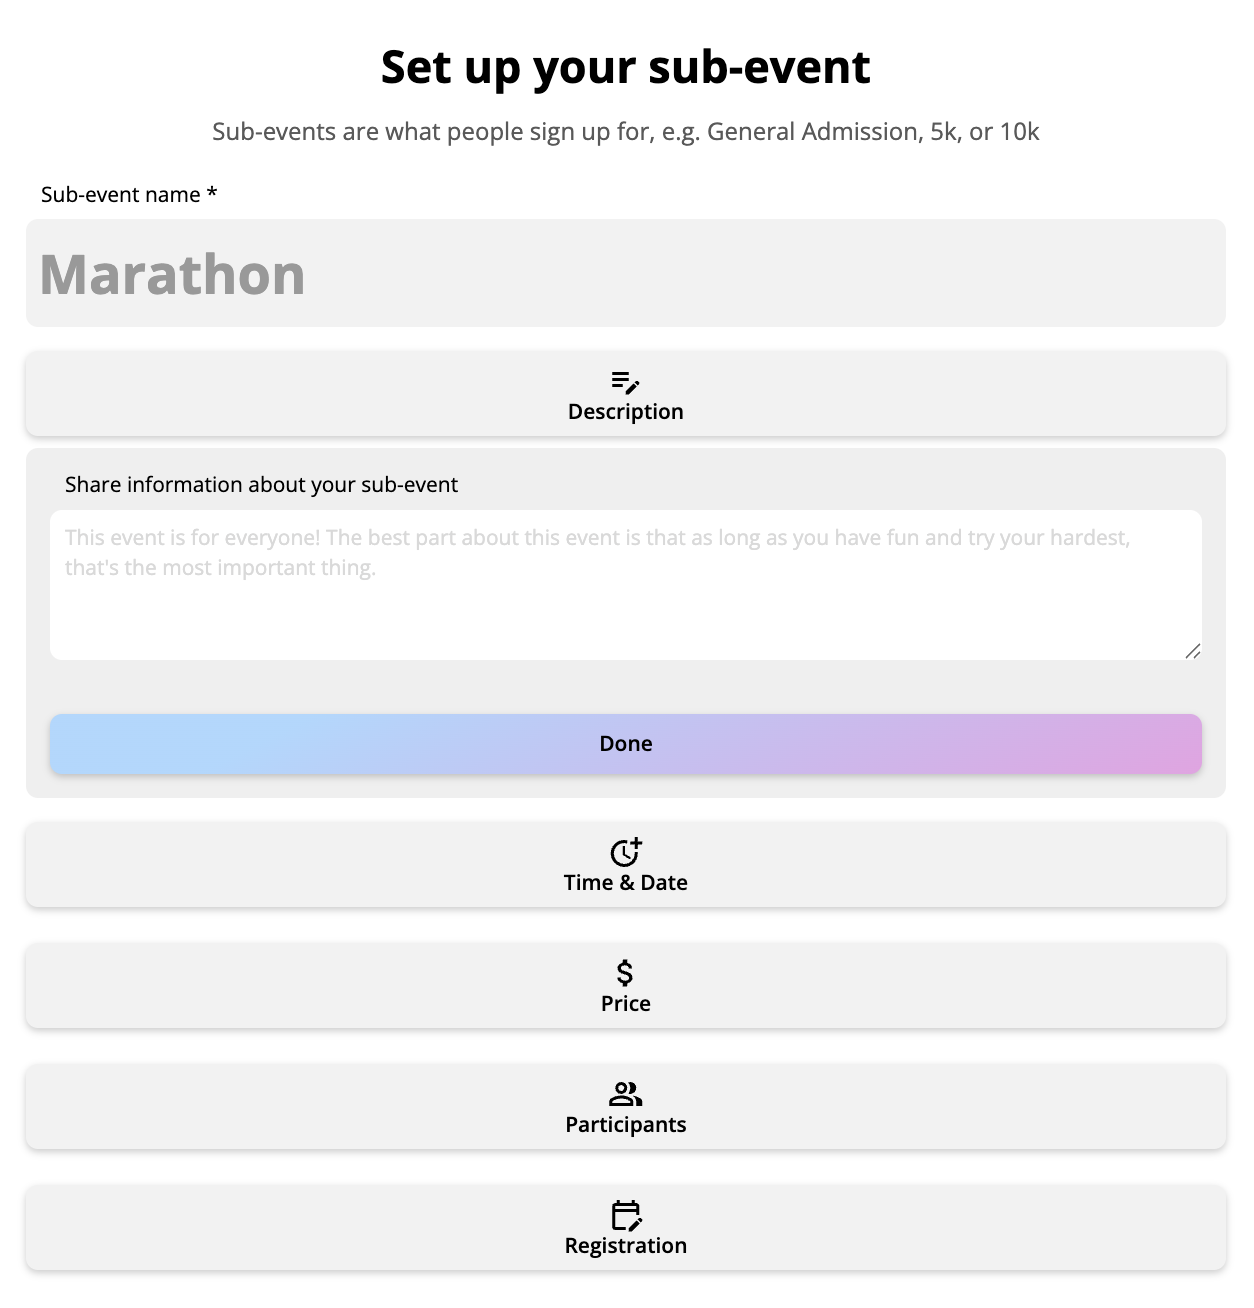
Task: Click 'Share information about your sub-event' label
Action: [x=261, y=485]
